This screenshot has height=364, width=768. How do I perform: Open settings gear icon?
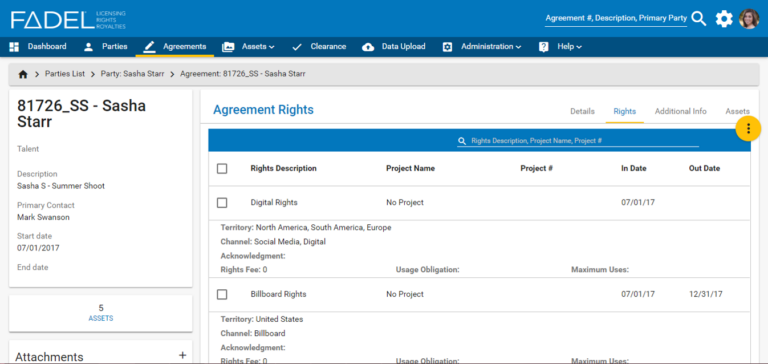coord(724,19)
